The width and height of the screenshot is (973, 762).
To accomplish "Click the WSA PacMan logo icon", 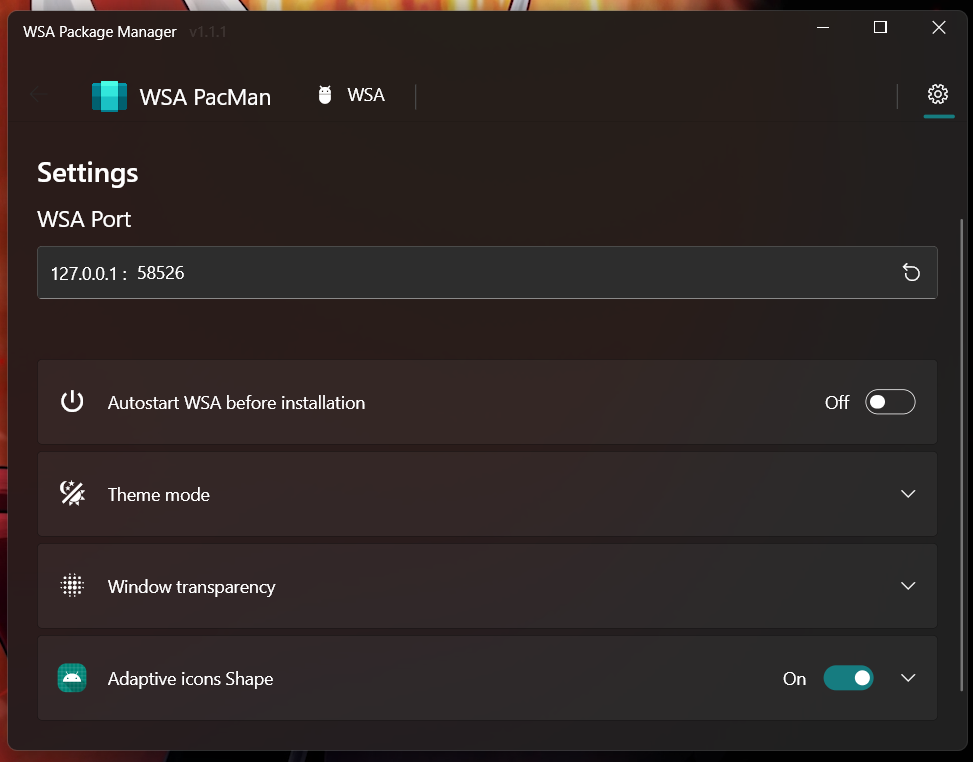I will (109, 96).
